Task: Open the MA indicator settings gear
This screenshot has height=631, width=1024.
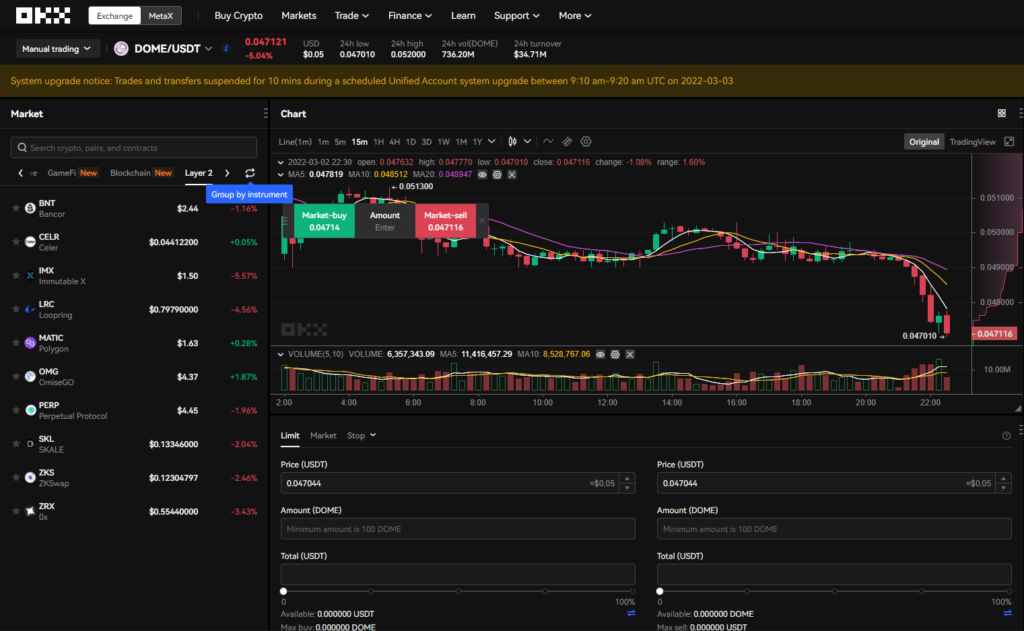Action: click(497, 174)
